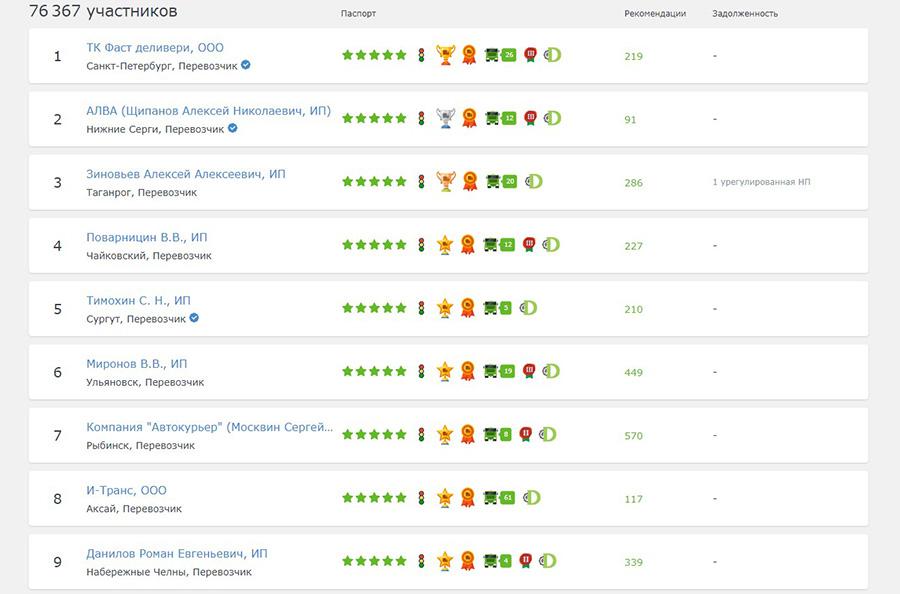
Task: Open Данилов Роман Евгеньевич, ИП profile
Action: [x=177, y=553]
